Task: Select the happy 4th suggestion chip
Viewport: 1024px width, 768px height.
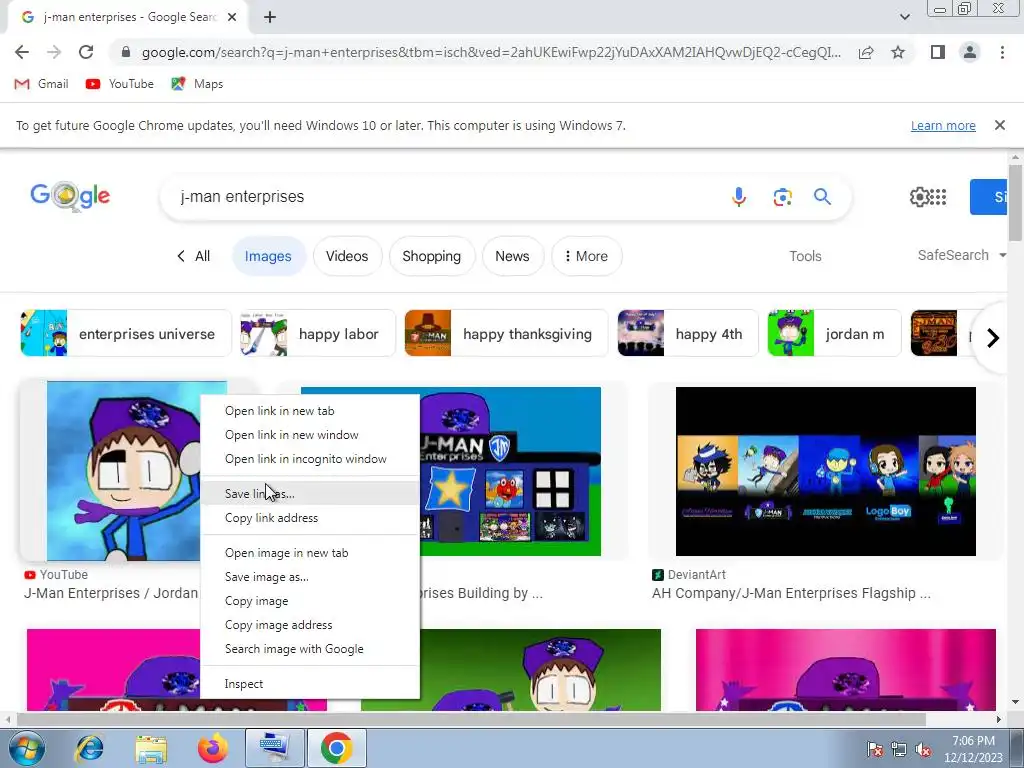Action: pos(688,334)
